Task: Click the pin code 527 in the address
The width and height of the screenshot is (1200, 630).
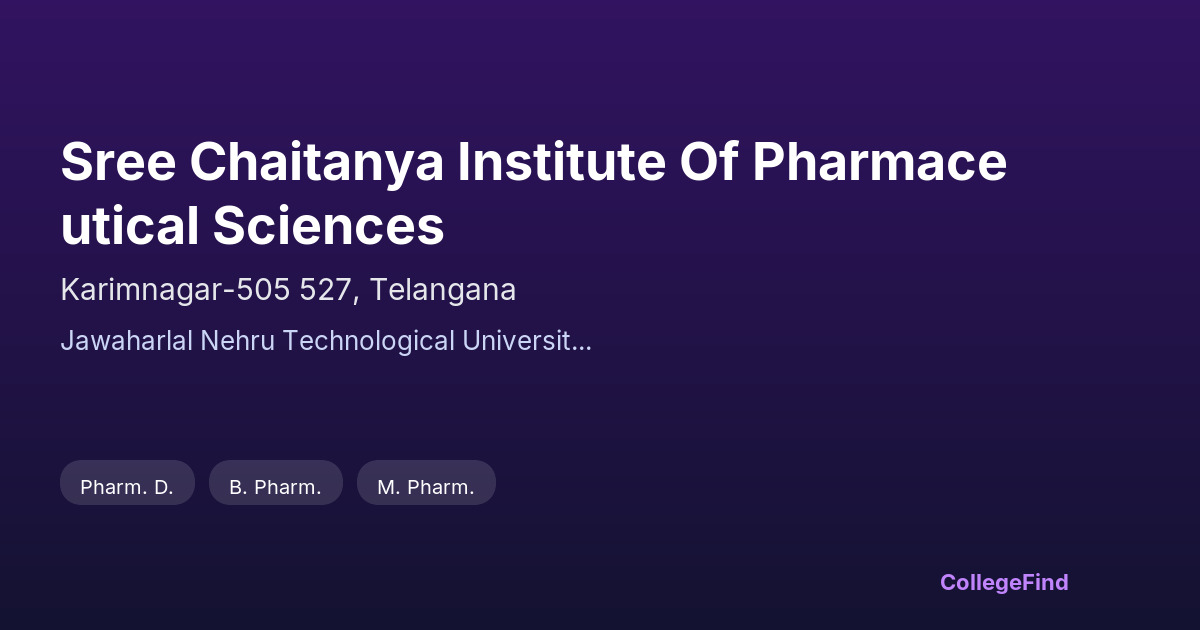Action: (x=336, y=290)
